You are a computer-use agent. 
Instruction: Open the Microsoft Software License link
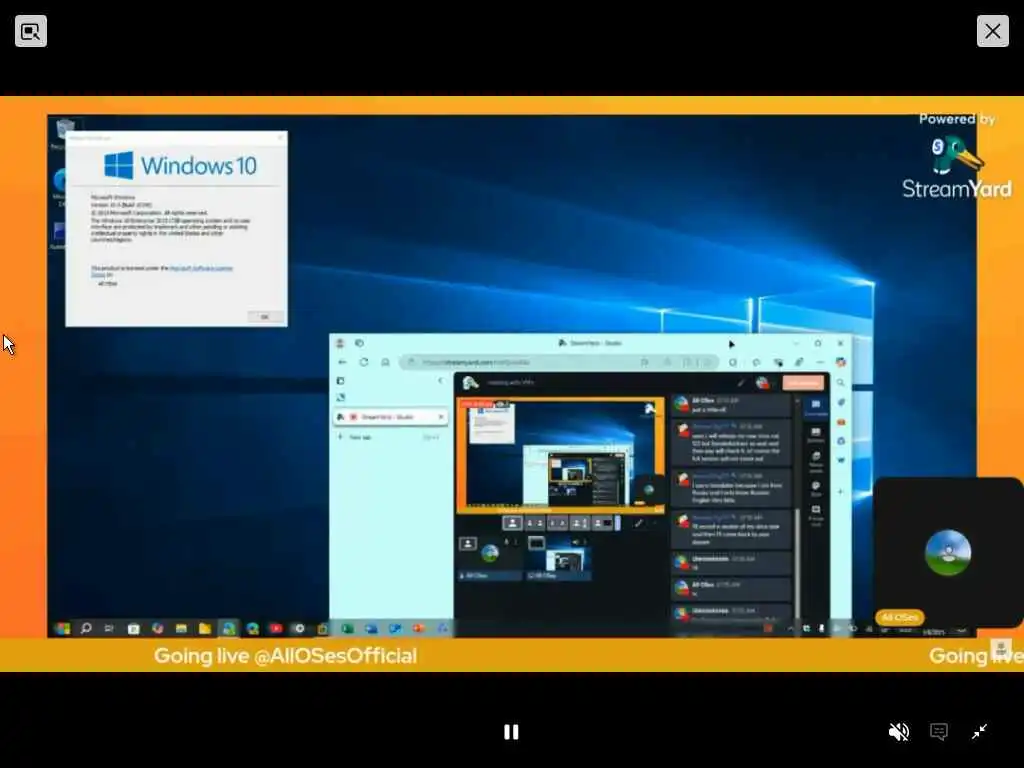point(200,268)
